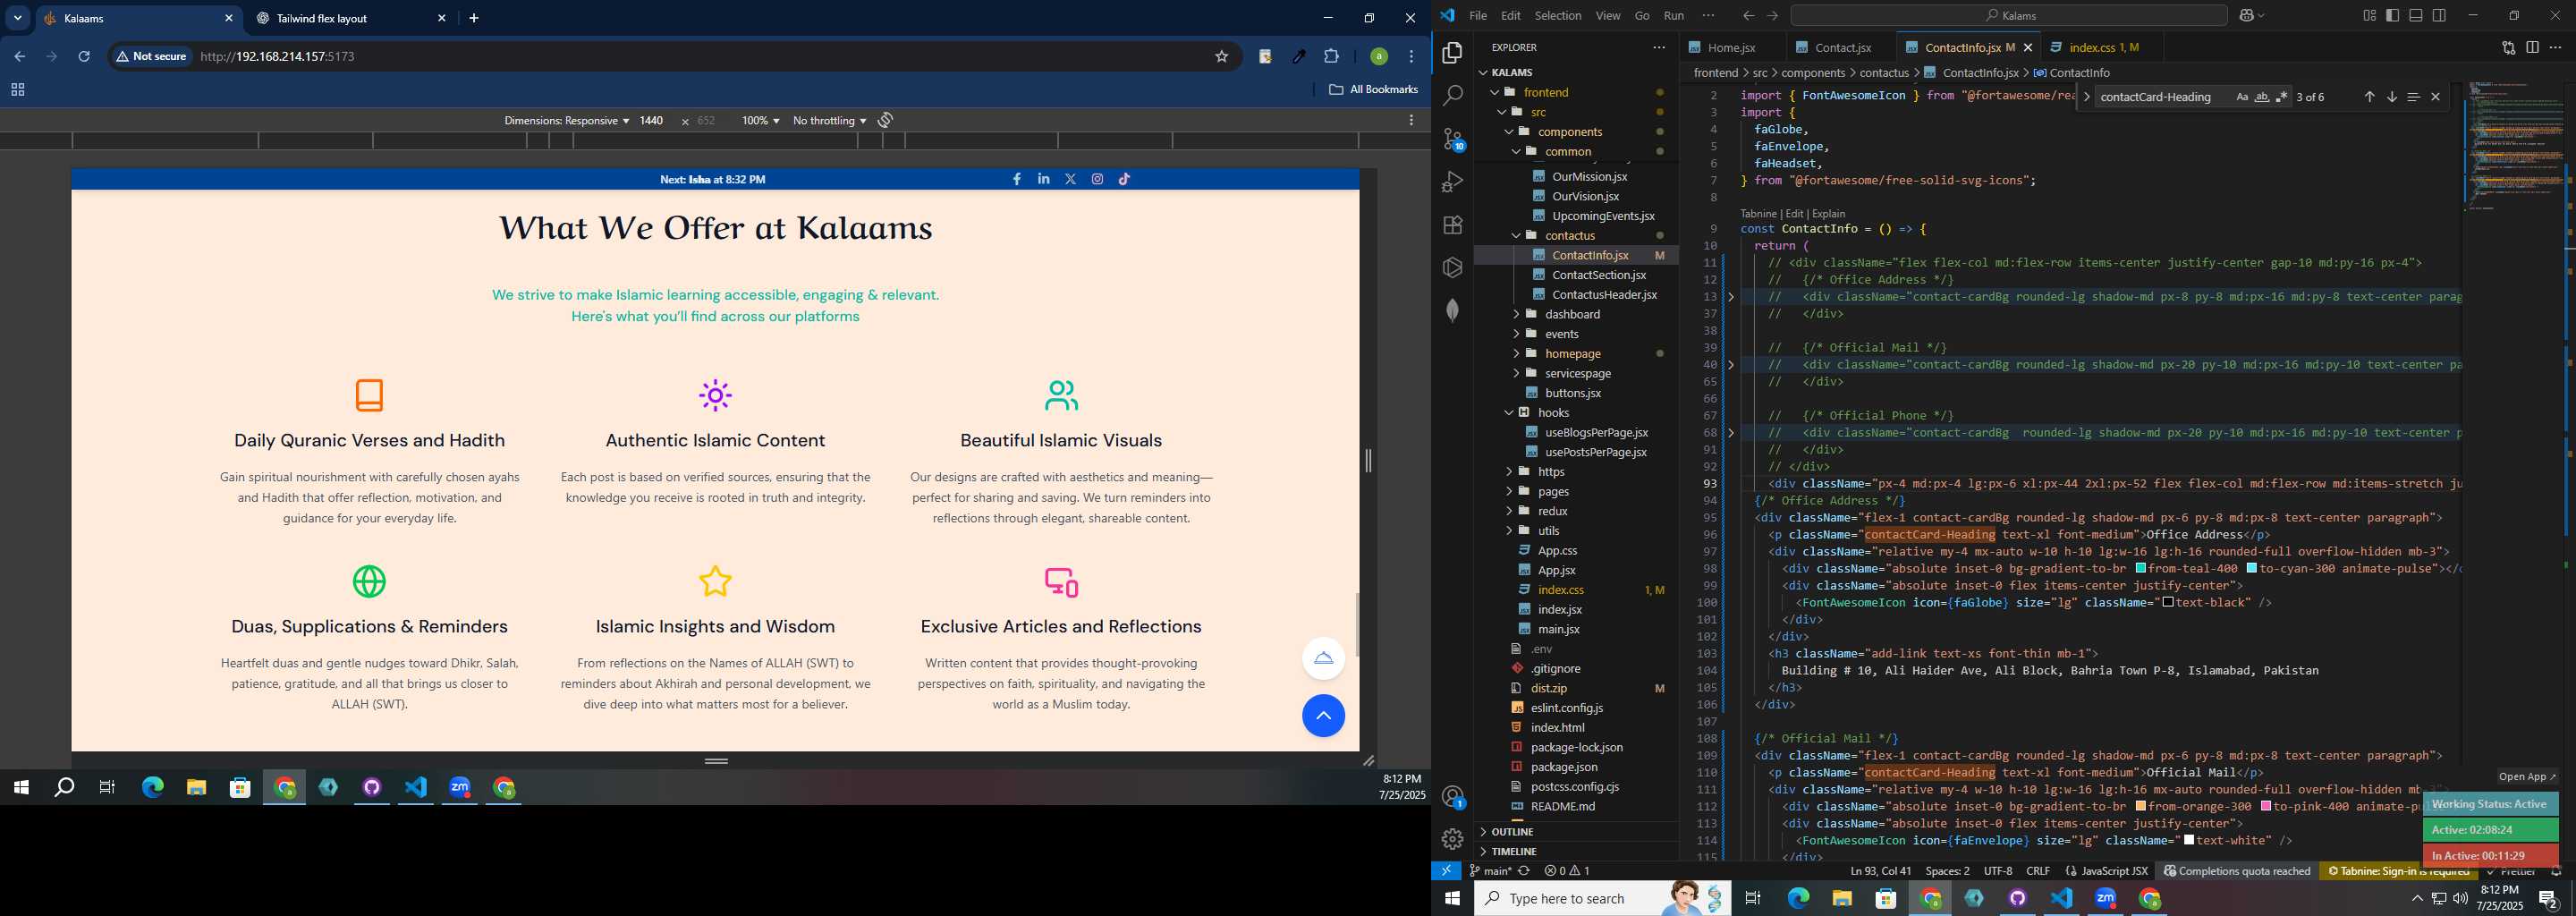Click split editor right icon
Image resolution: width=2576 pixels, height=916 pixels.
[2532, 47]
